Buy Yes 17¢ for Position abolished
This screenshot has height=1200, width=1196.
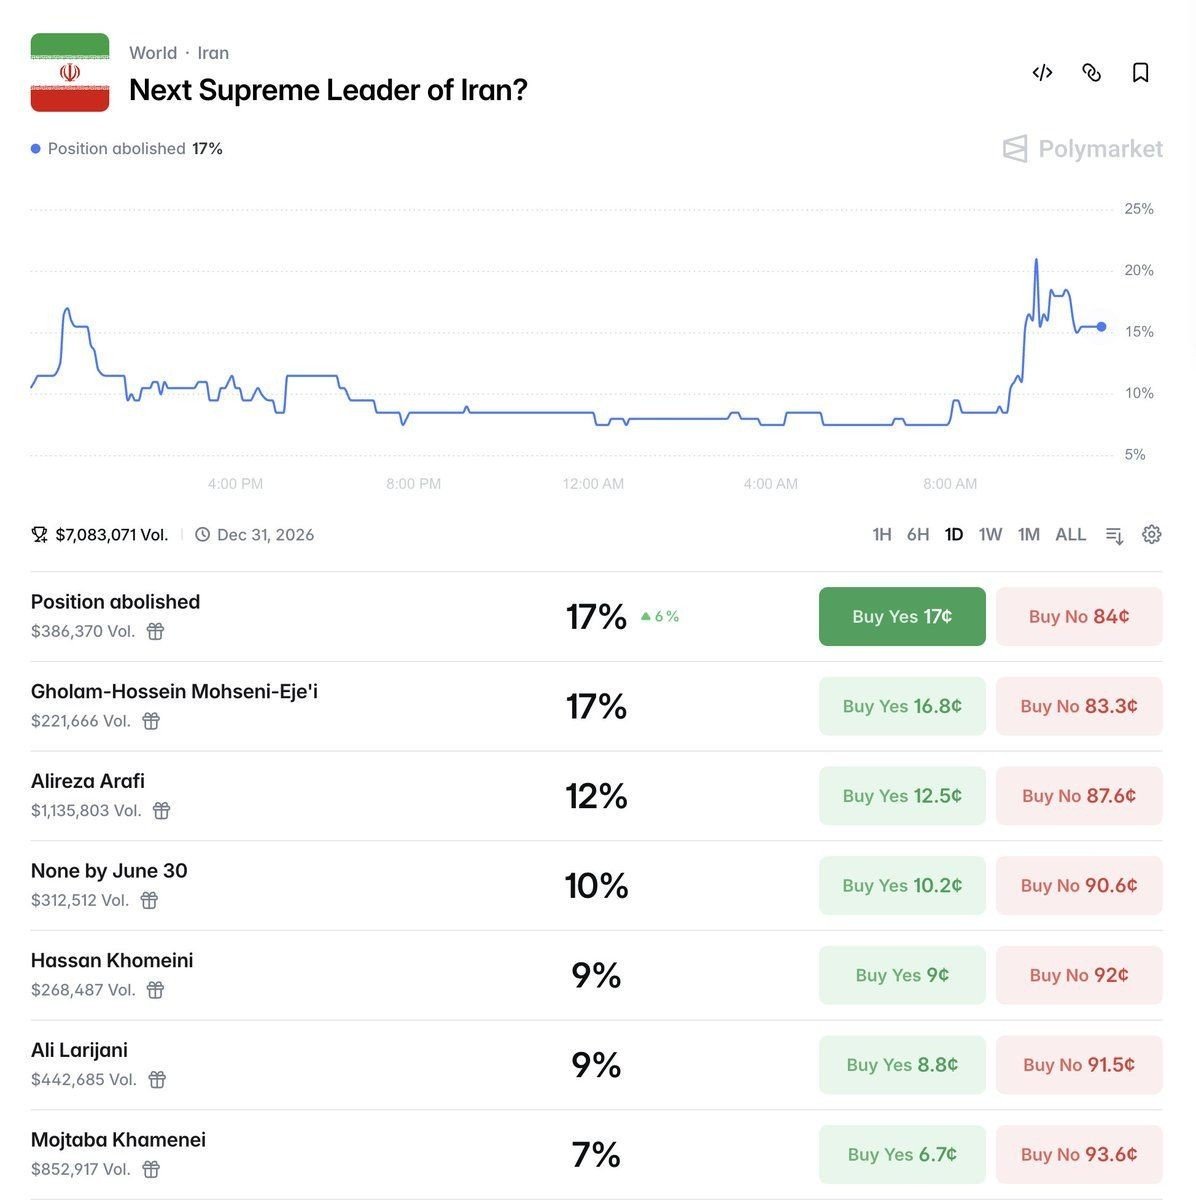[901, 617]
